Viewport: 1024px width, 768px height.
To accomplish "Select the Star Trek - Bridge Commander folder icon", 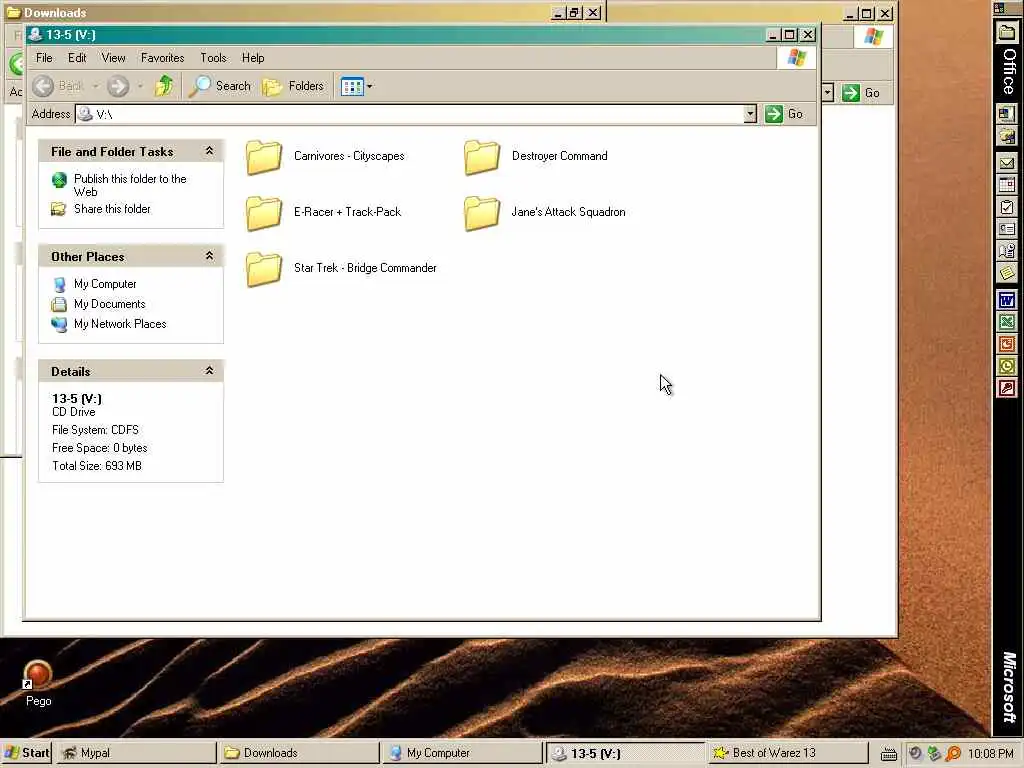I will pos(264,269).
